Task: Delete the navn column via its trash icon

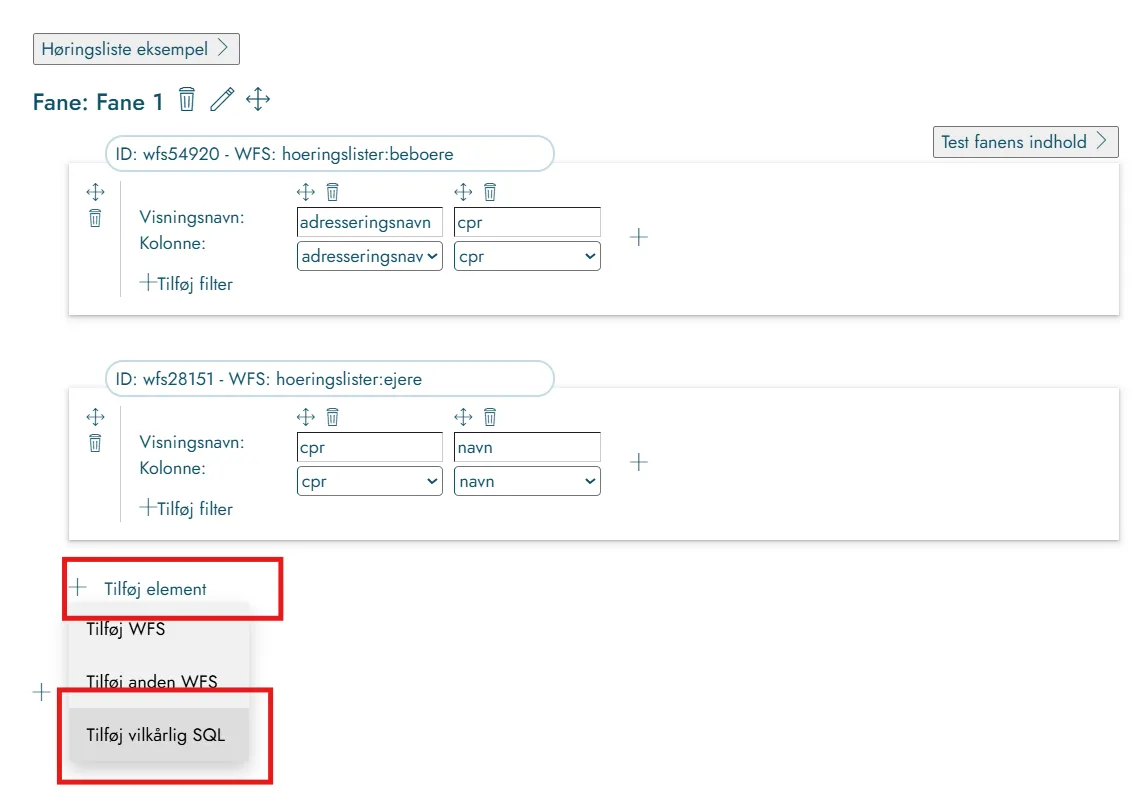Action: click(490, 418)
